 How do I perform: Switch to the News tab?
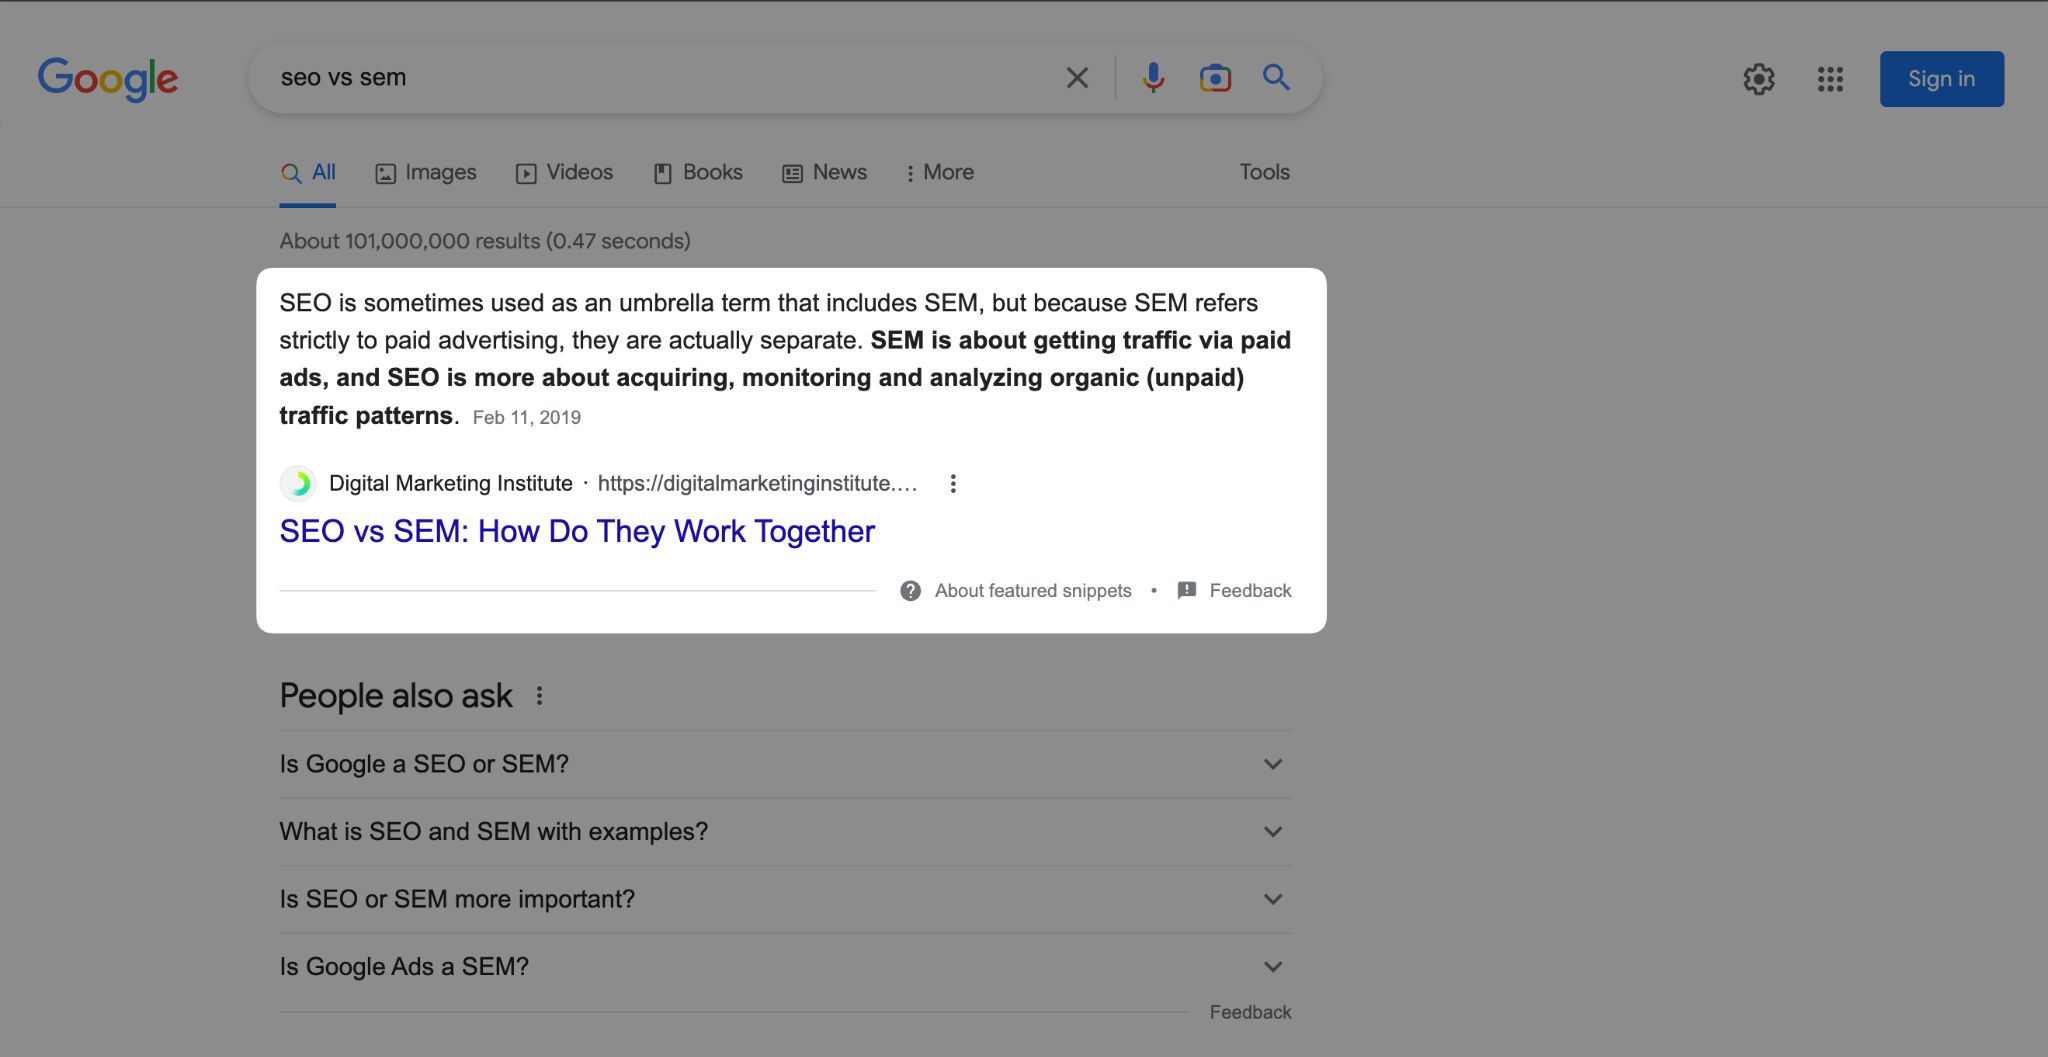824,172
